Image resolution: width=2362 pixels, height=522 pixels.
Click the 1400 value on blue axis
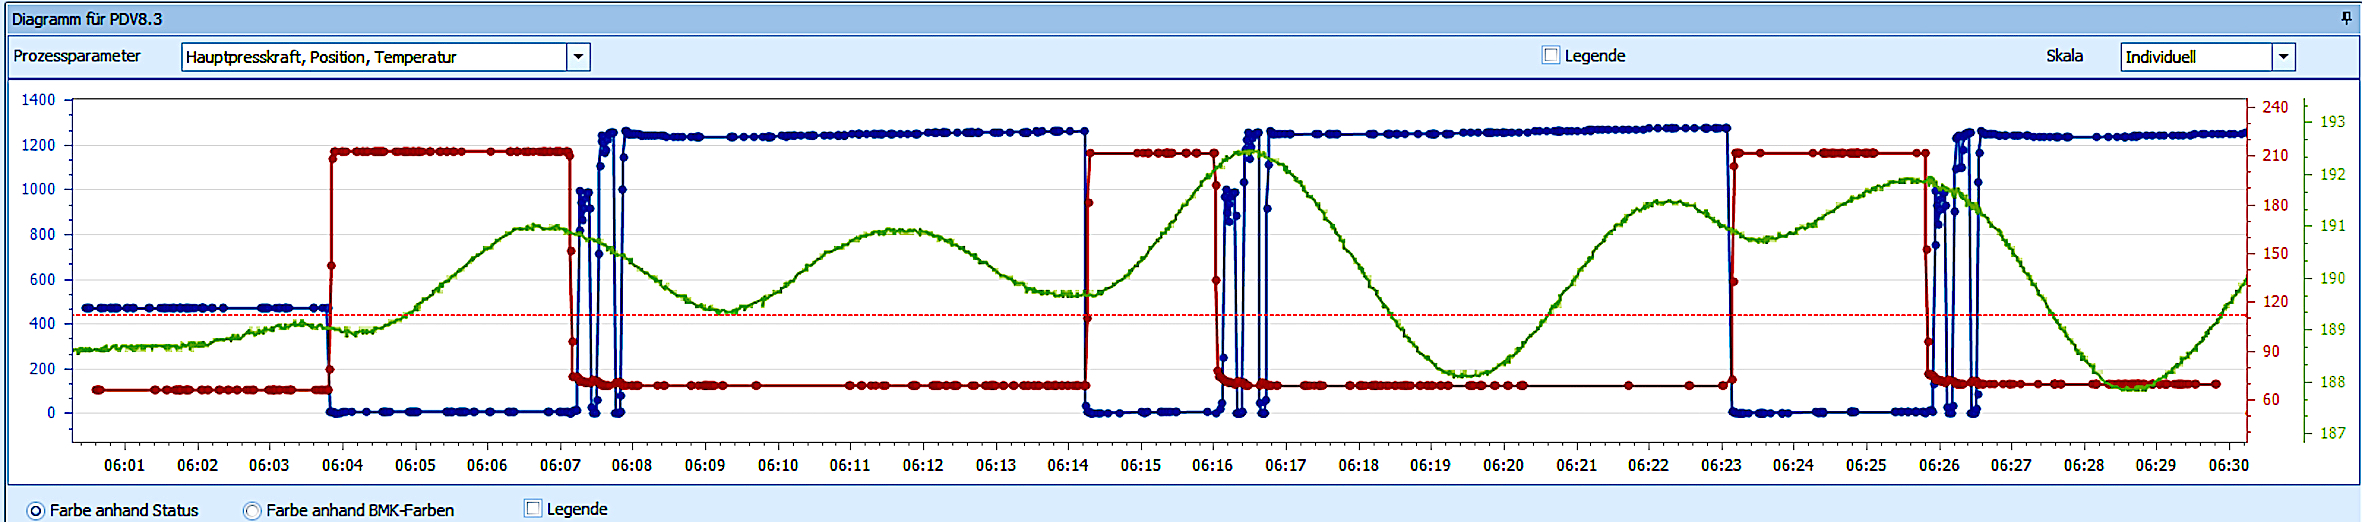click(38, 100)
